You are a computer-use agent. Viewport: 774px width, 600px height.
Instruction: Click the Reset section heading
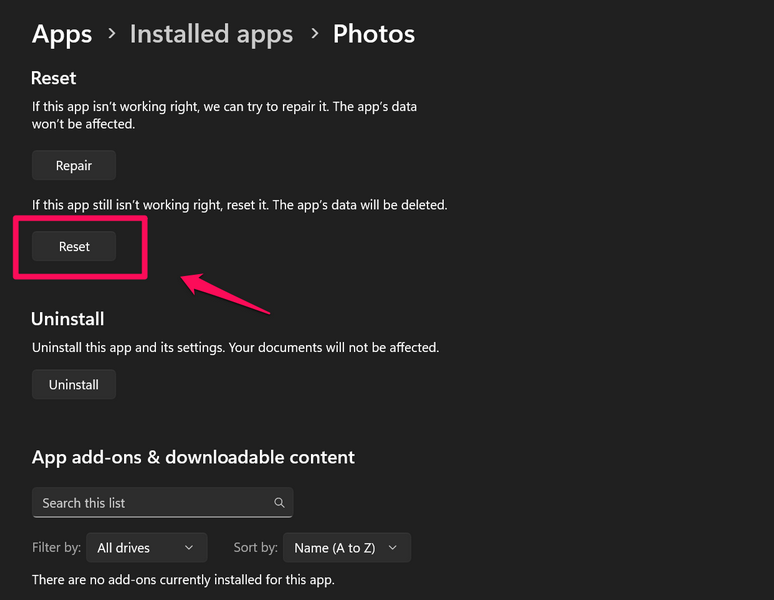(54, 78)
